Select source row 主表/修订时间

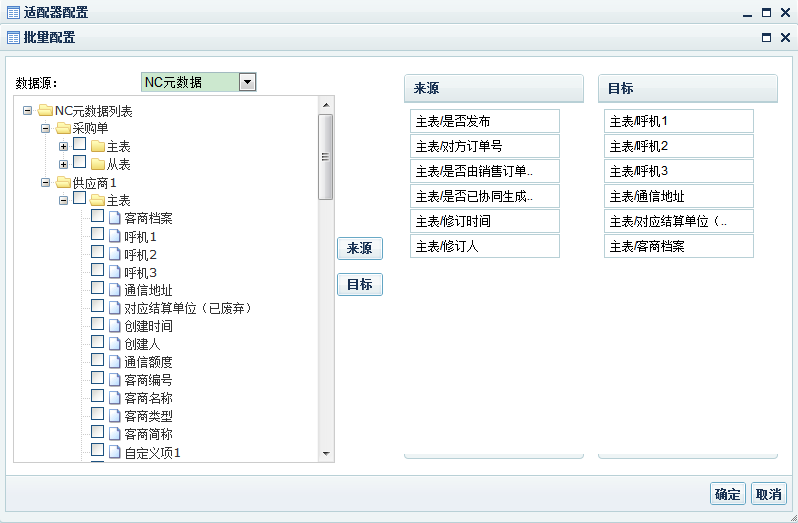click(x=484, y=221)
